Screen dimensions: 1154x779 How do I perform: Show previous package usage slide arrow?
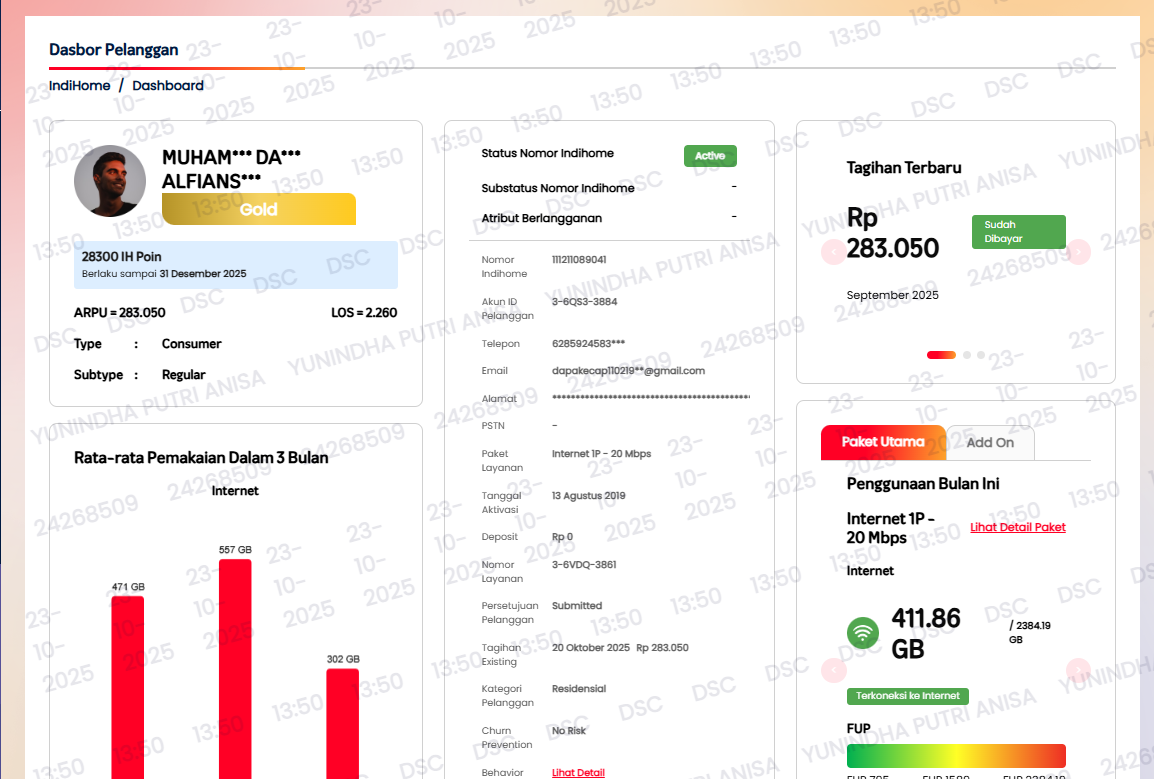click(833, 670)
